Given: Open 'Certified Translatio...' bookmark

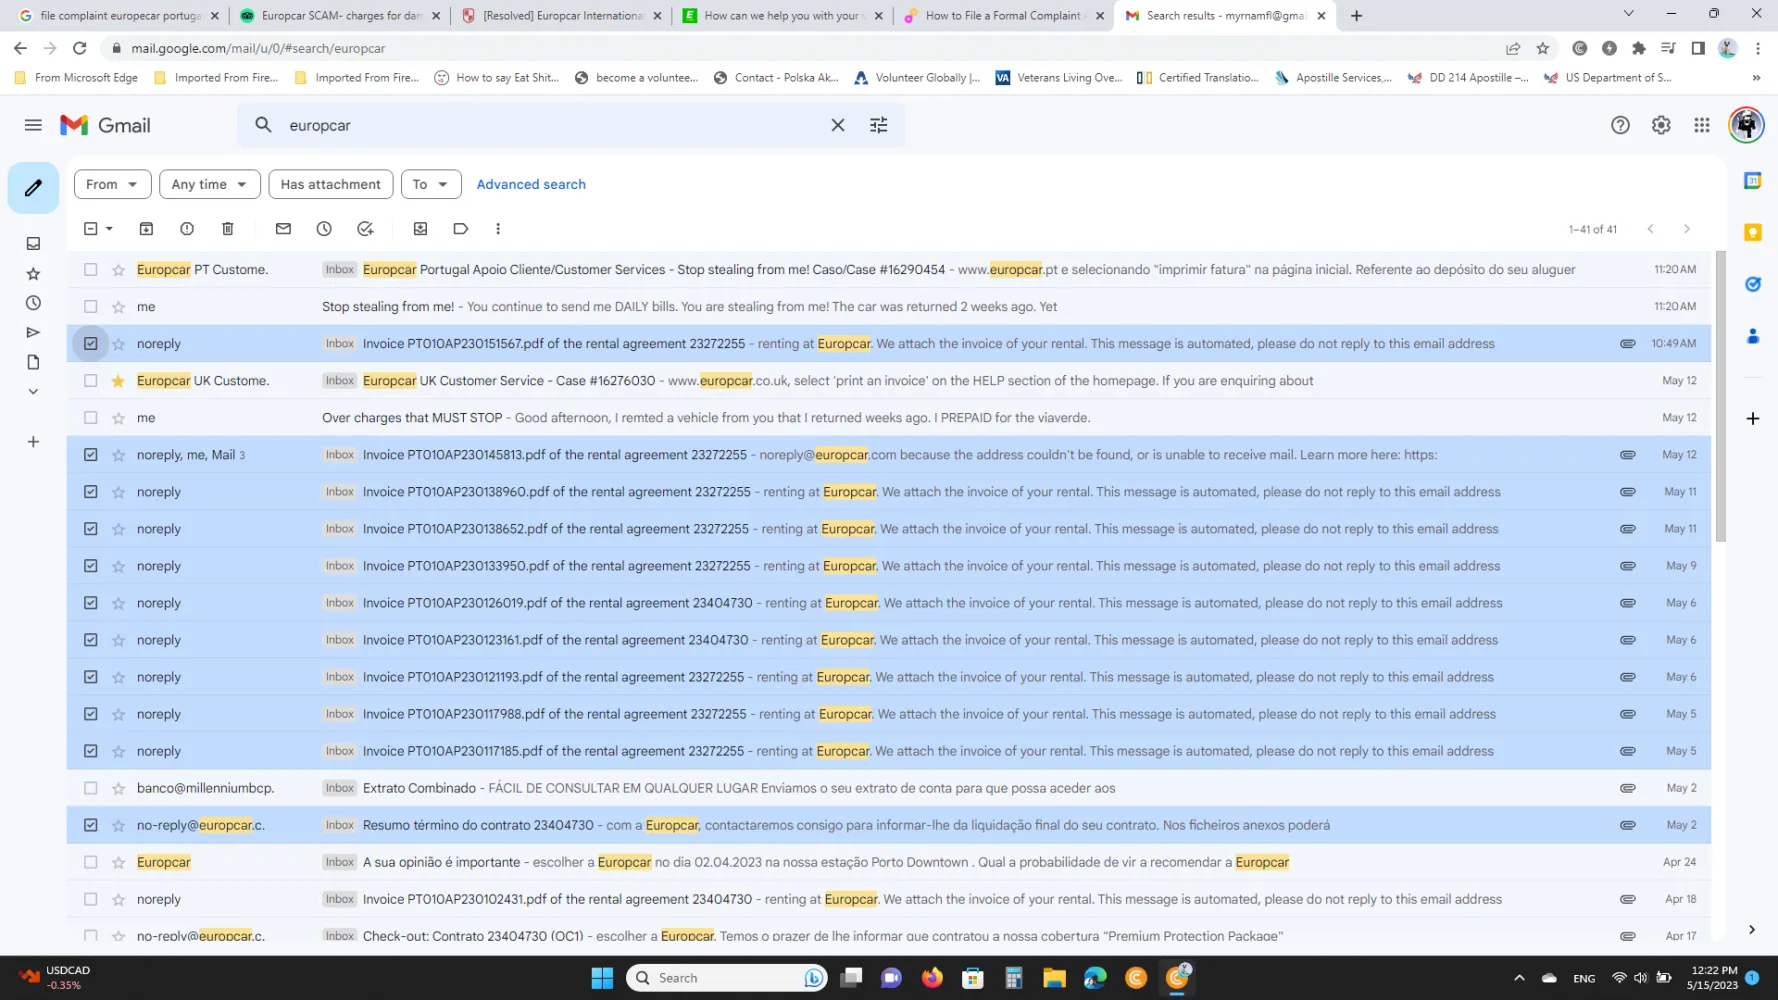Looking at the screenshot, I should coord(1197,77).
